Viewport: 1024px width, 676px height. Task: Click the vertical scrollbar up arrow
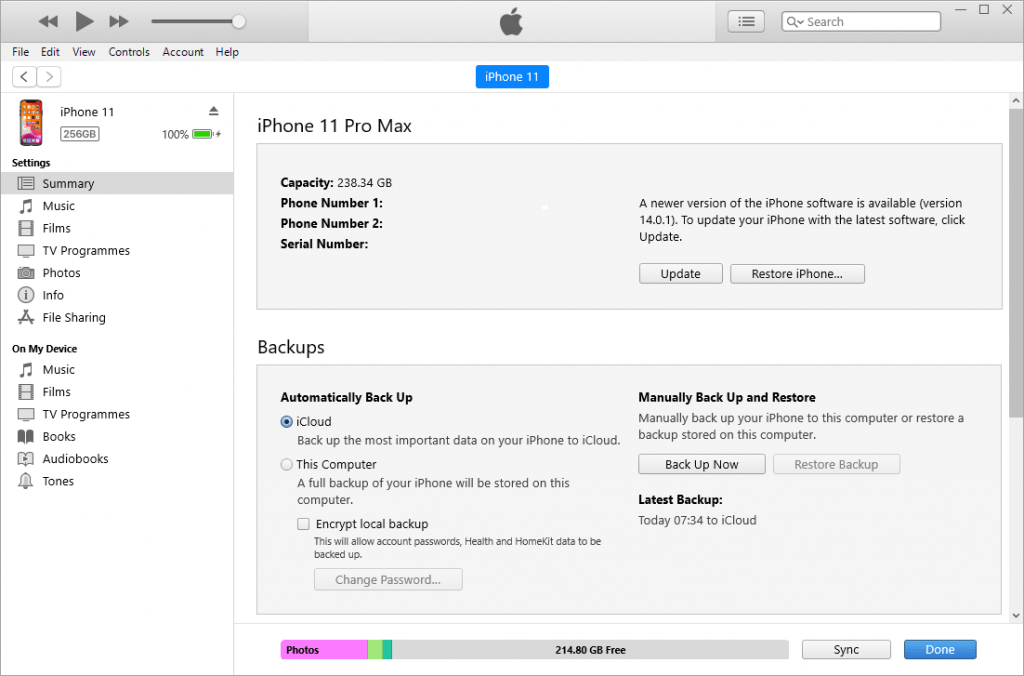(x=1016, y=101)
